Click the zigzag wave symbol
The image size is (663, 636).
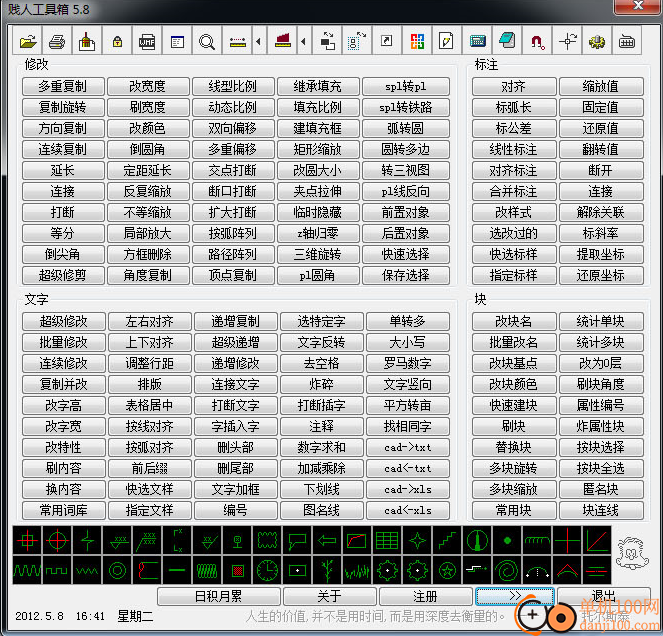(88, 570)
